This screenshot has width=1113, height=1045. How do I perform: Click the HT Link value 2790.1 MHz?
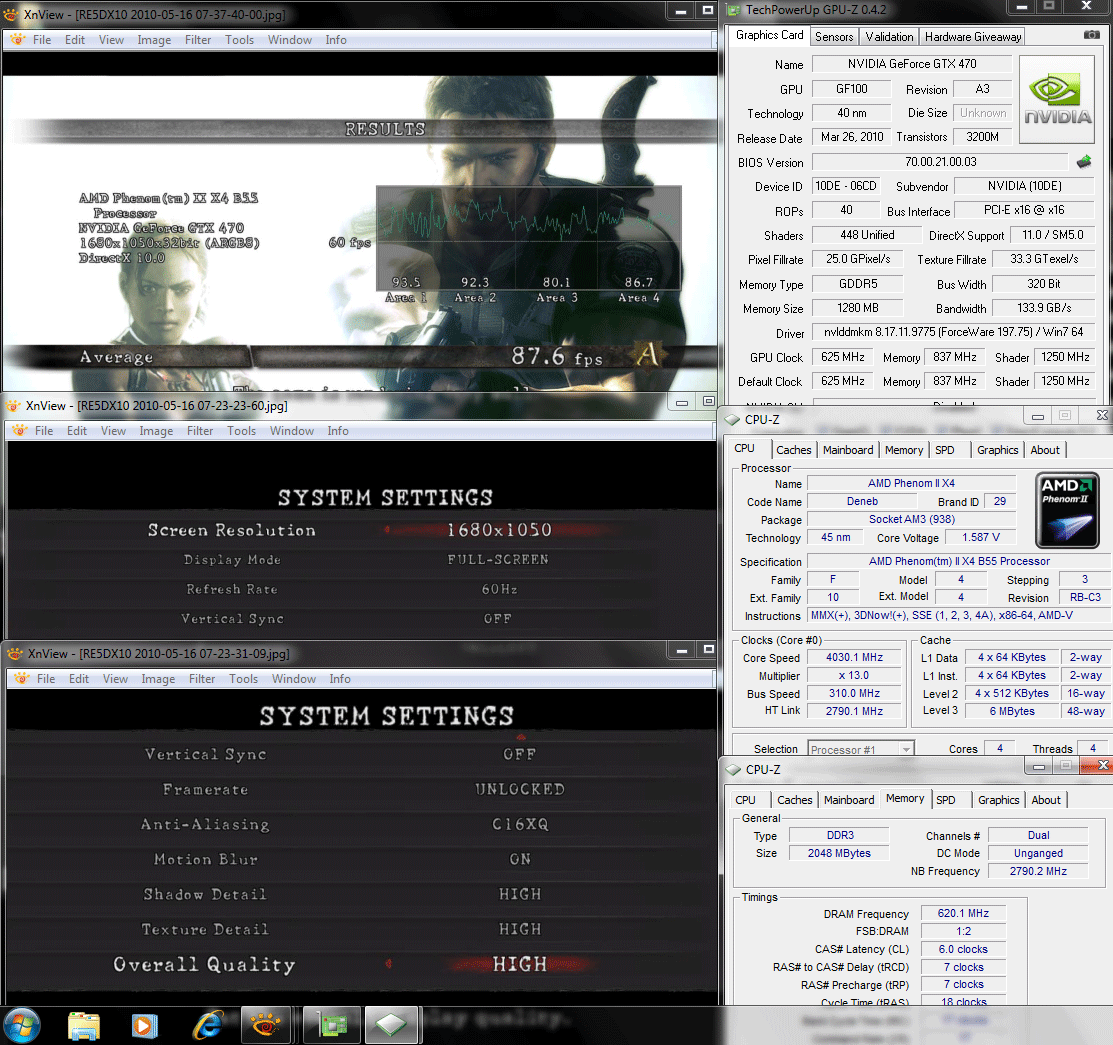point(854,711)
